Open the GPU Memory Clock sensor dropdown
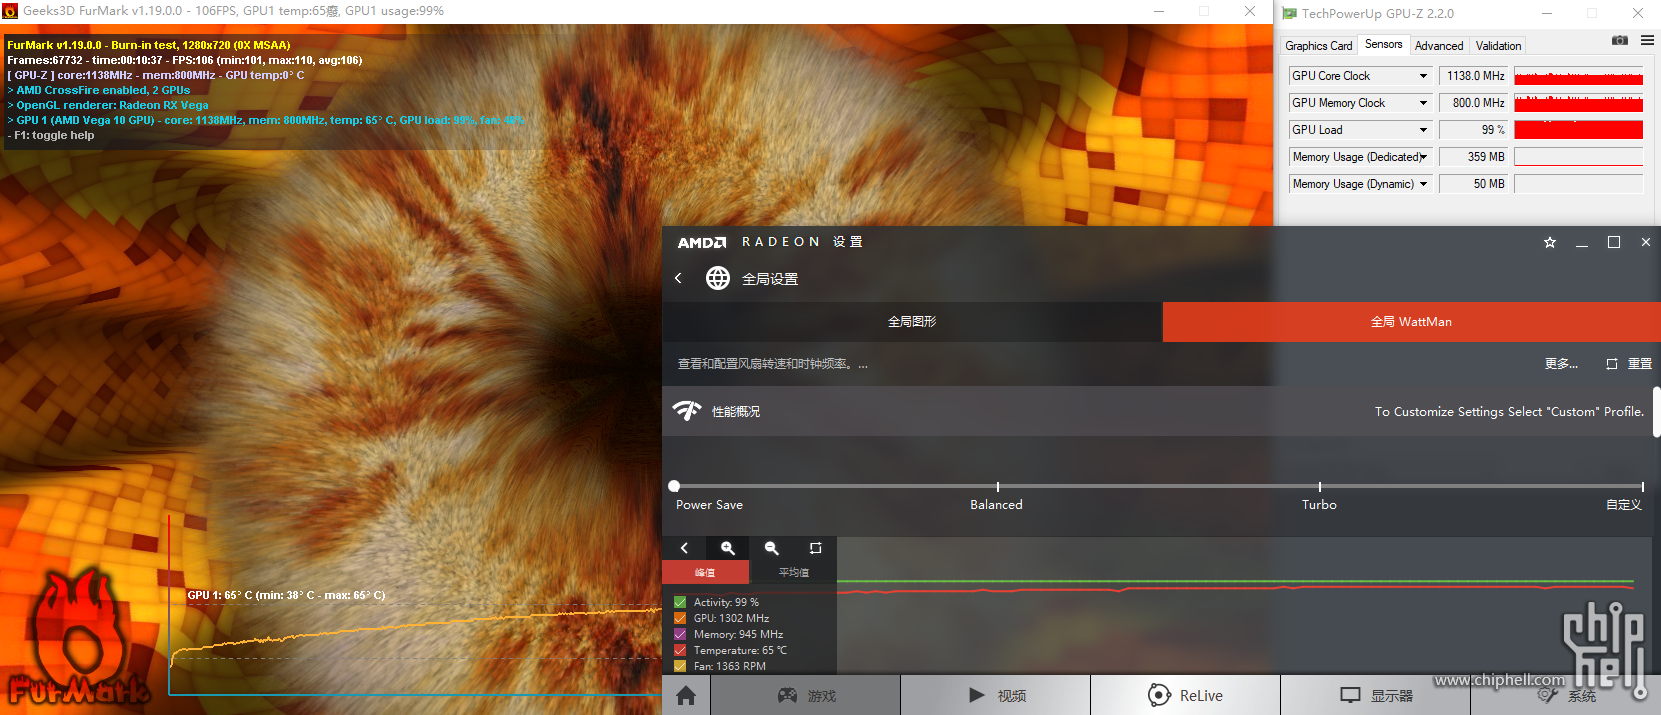 pos(1423,103)
